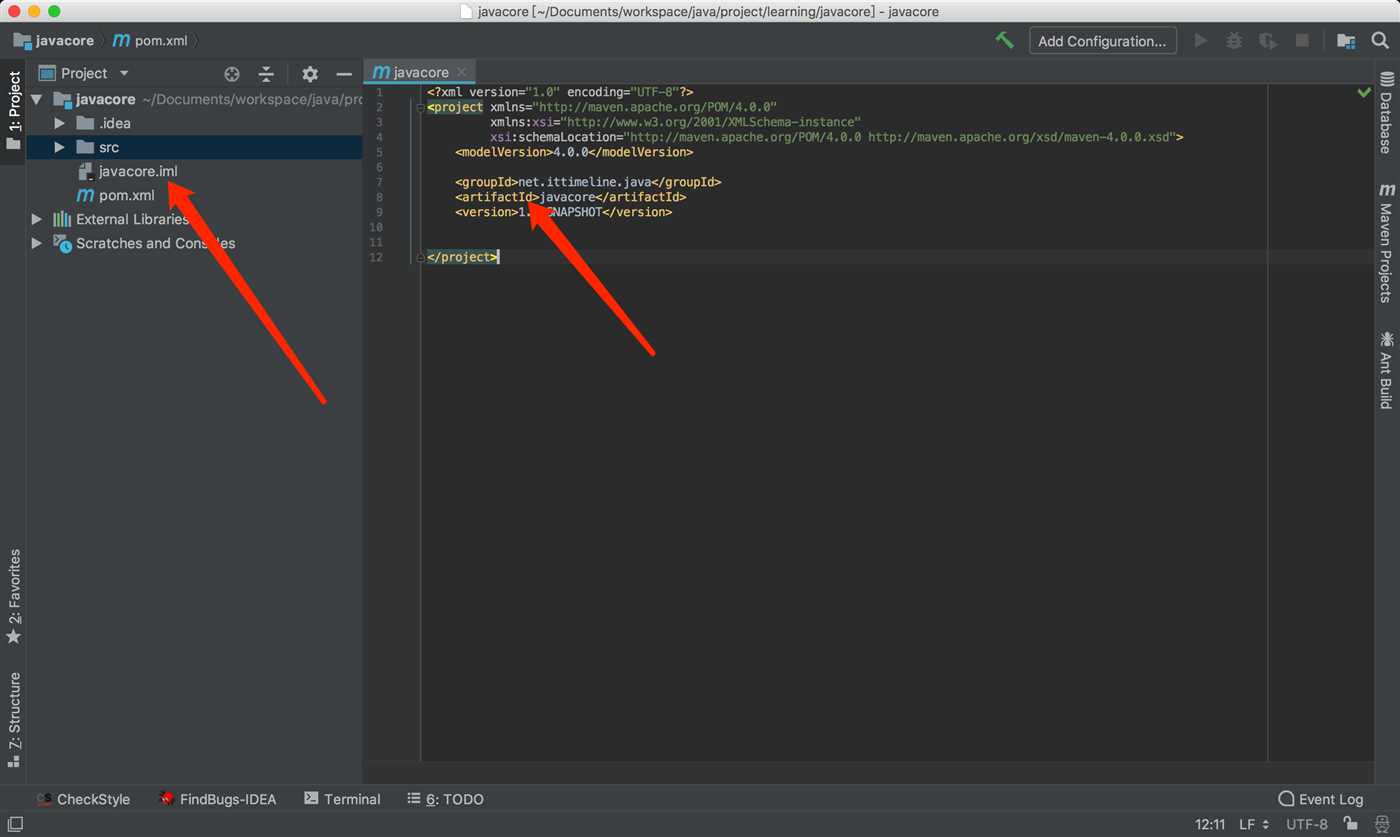Screen dimensions: 1400x837
Task: Expand the .idea folder arrow
Action: point(60,123)
